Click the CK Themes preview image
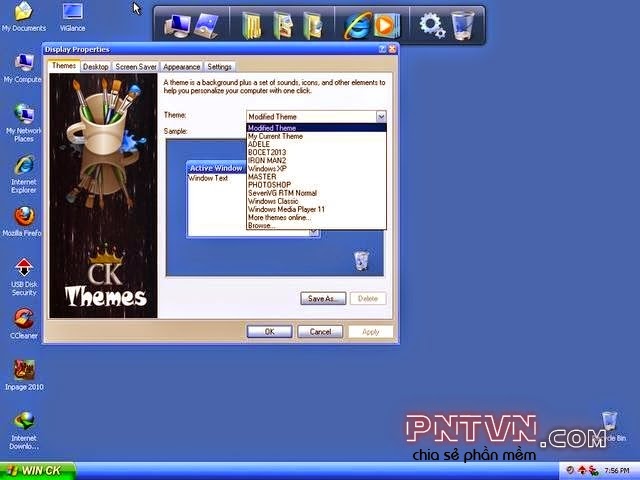This screenshot has height=480, width=640. click(x=103, y=196)
